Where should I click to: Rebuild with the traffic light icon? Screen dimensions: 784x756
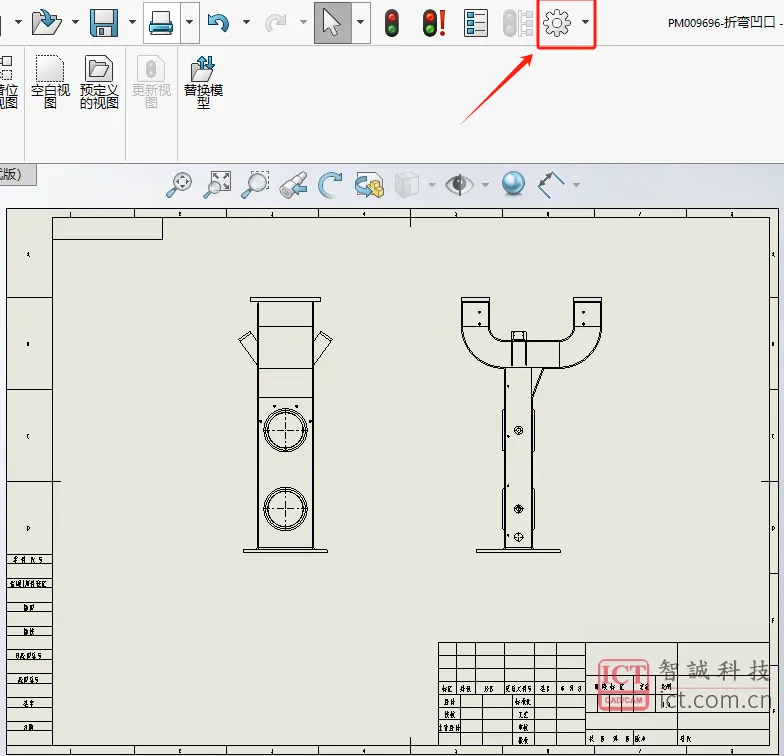[392, 24]
